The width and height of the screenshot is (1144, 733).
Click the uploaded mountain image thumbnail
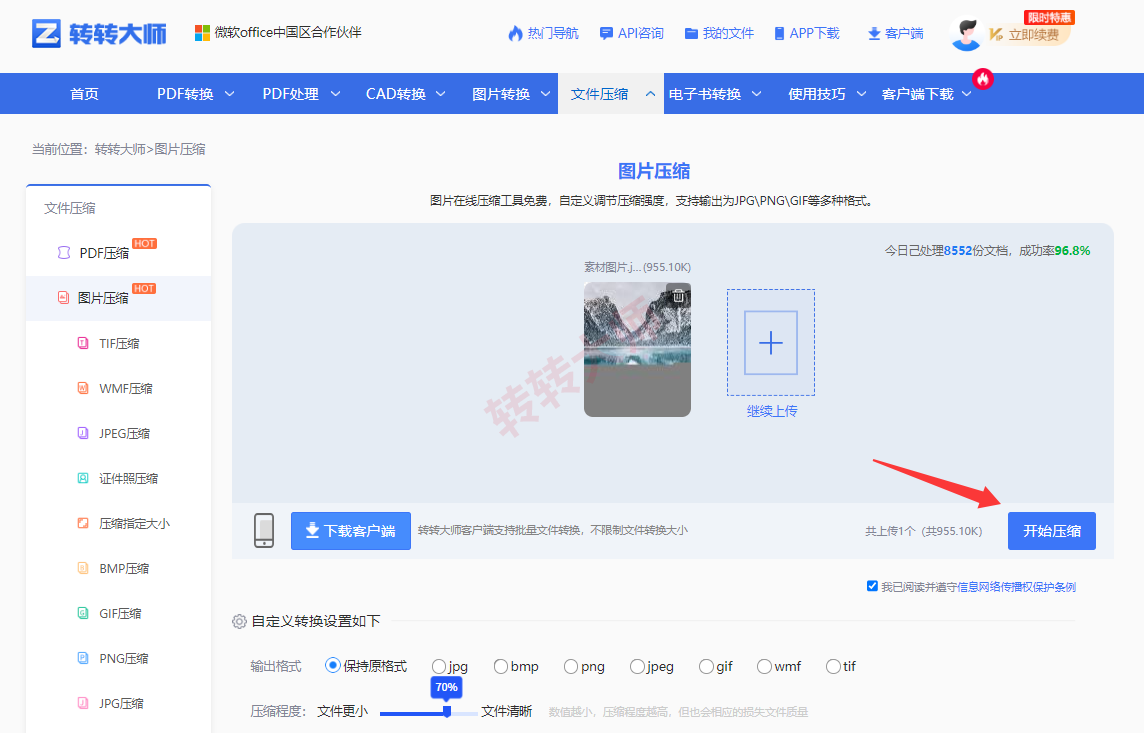coord(637,349)
